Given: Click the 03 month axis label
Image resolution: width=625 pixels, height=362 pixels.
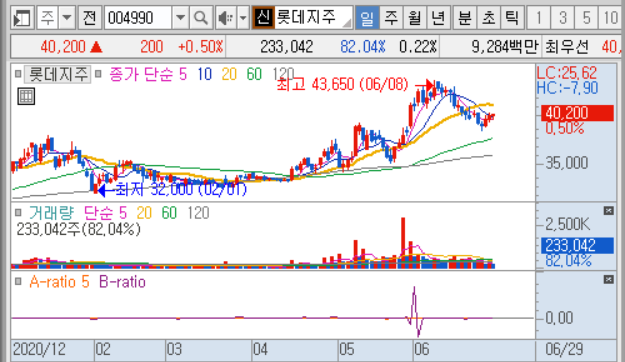Looking at the screenshot, I should (174, 350).
